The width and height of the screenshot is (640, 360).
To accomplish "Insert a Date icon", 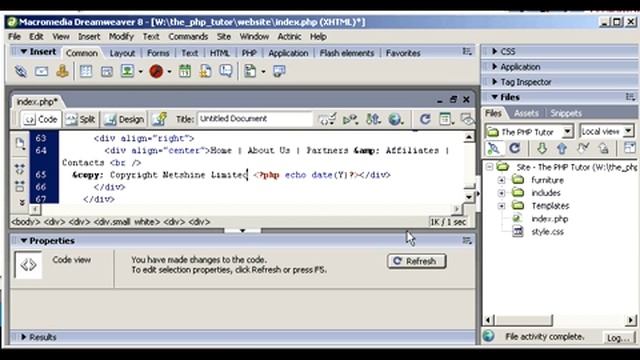I will point(184,71).
